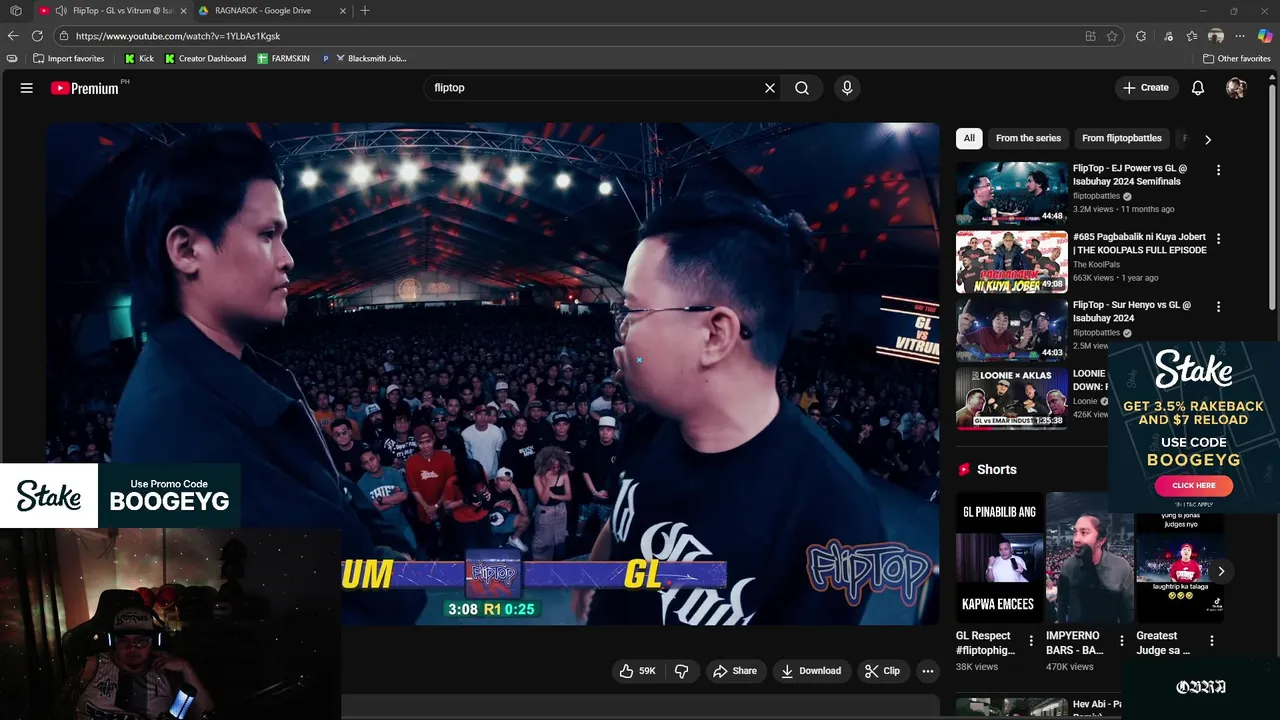Open YouTube notifications bell
Image resolution: width=1280 pixels, height=720 pixels.
point(1198,88)
